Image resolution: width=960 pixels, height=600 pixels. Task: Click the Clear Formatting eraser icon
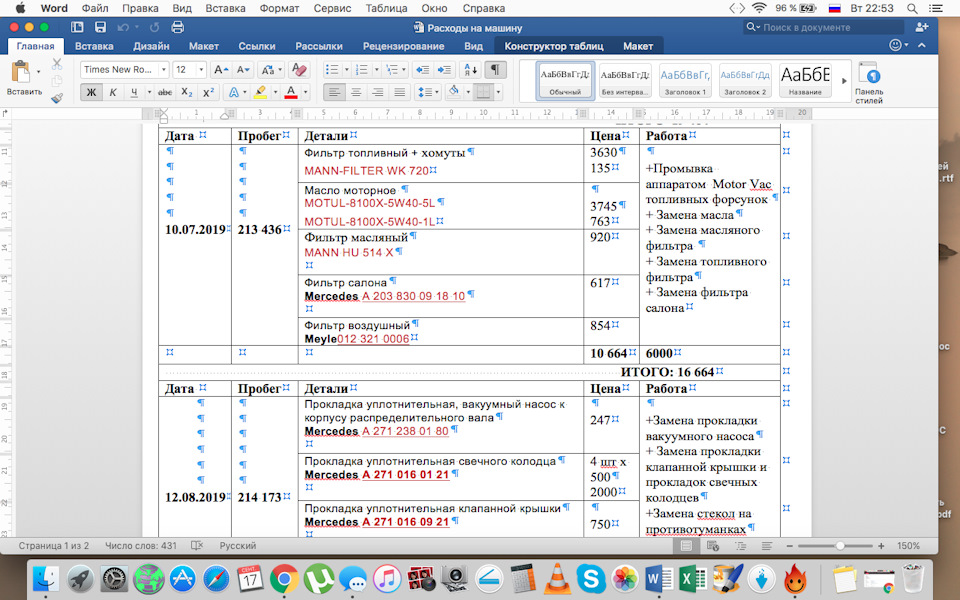pyautogui.click(x=299, y=70)
